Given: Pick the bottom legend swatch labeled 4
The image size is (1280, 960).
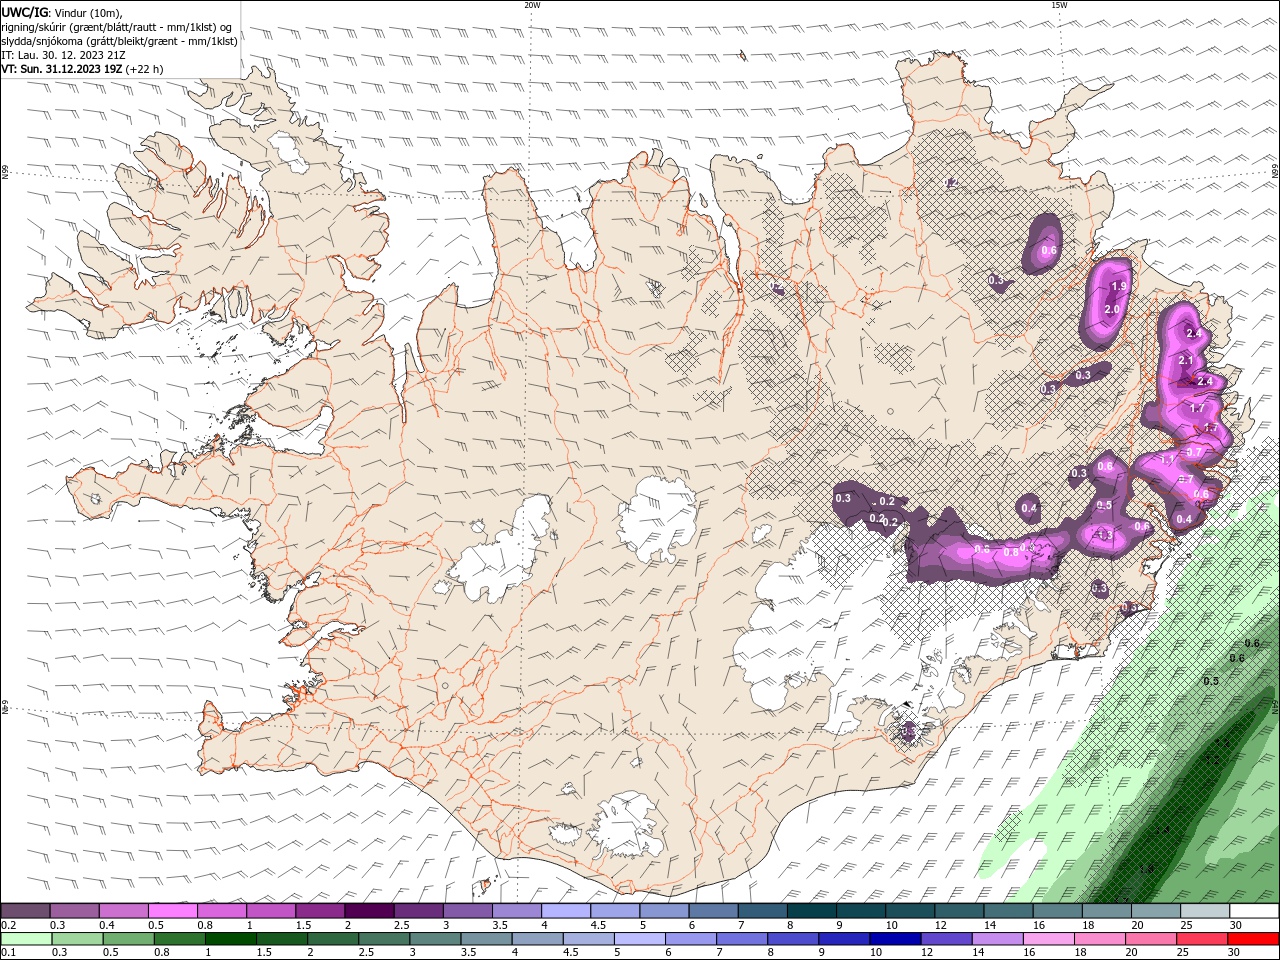Looking at the screenshot, I should click(537, 939).
